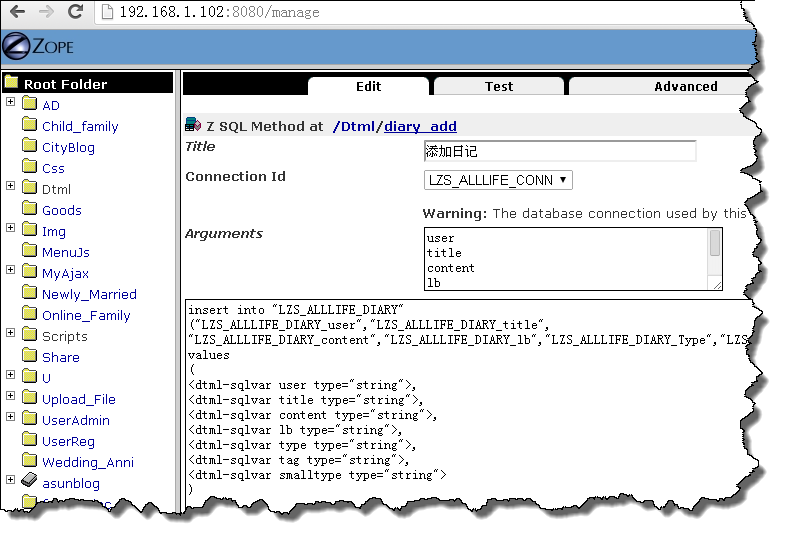This screenshot has width=785, height=537.
Task: Click the Root Folder icon
Action: [x=11, y=82]
